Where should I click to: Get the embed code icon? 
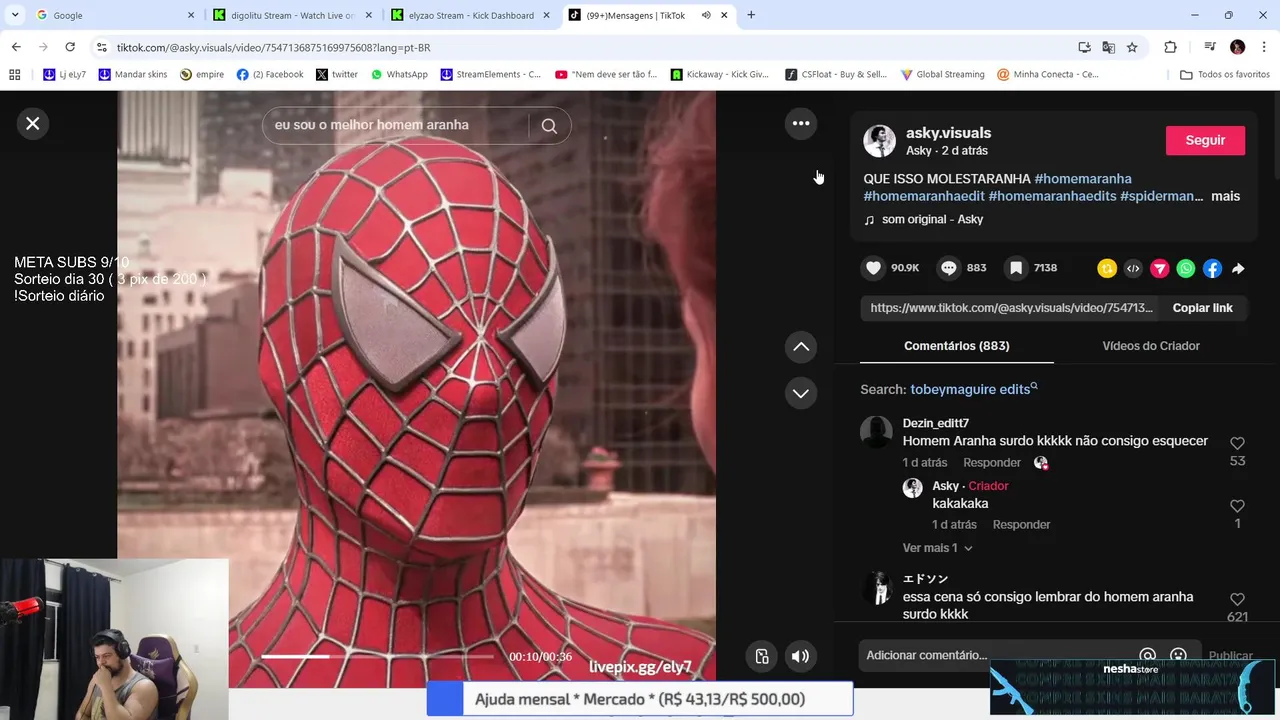1133,268
